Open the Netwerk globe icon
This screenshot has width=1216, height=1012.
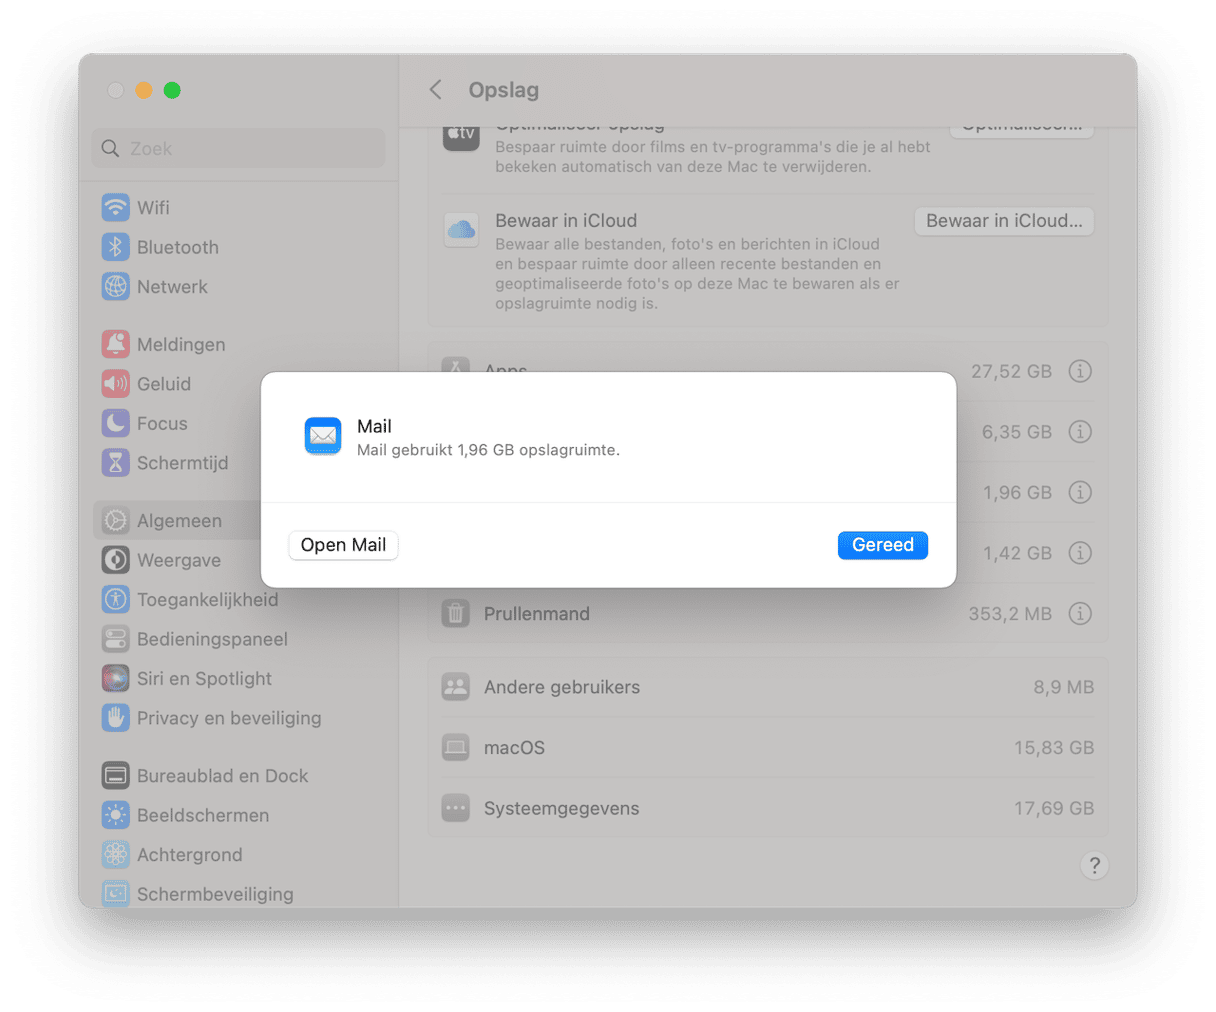[x=116, y=286]
